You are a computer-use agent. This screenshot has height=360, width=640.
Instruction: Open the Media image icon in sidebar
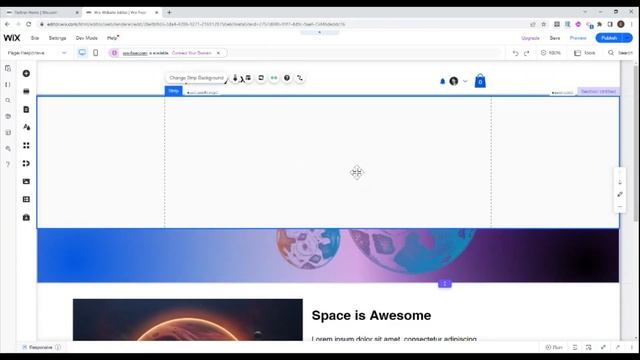[x=26, y=181]
